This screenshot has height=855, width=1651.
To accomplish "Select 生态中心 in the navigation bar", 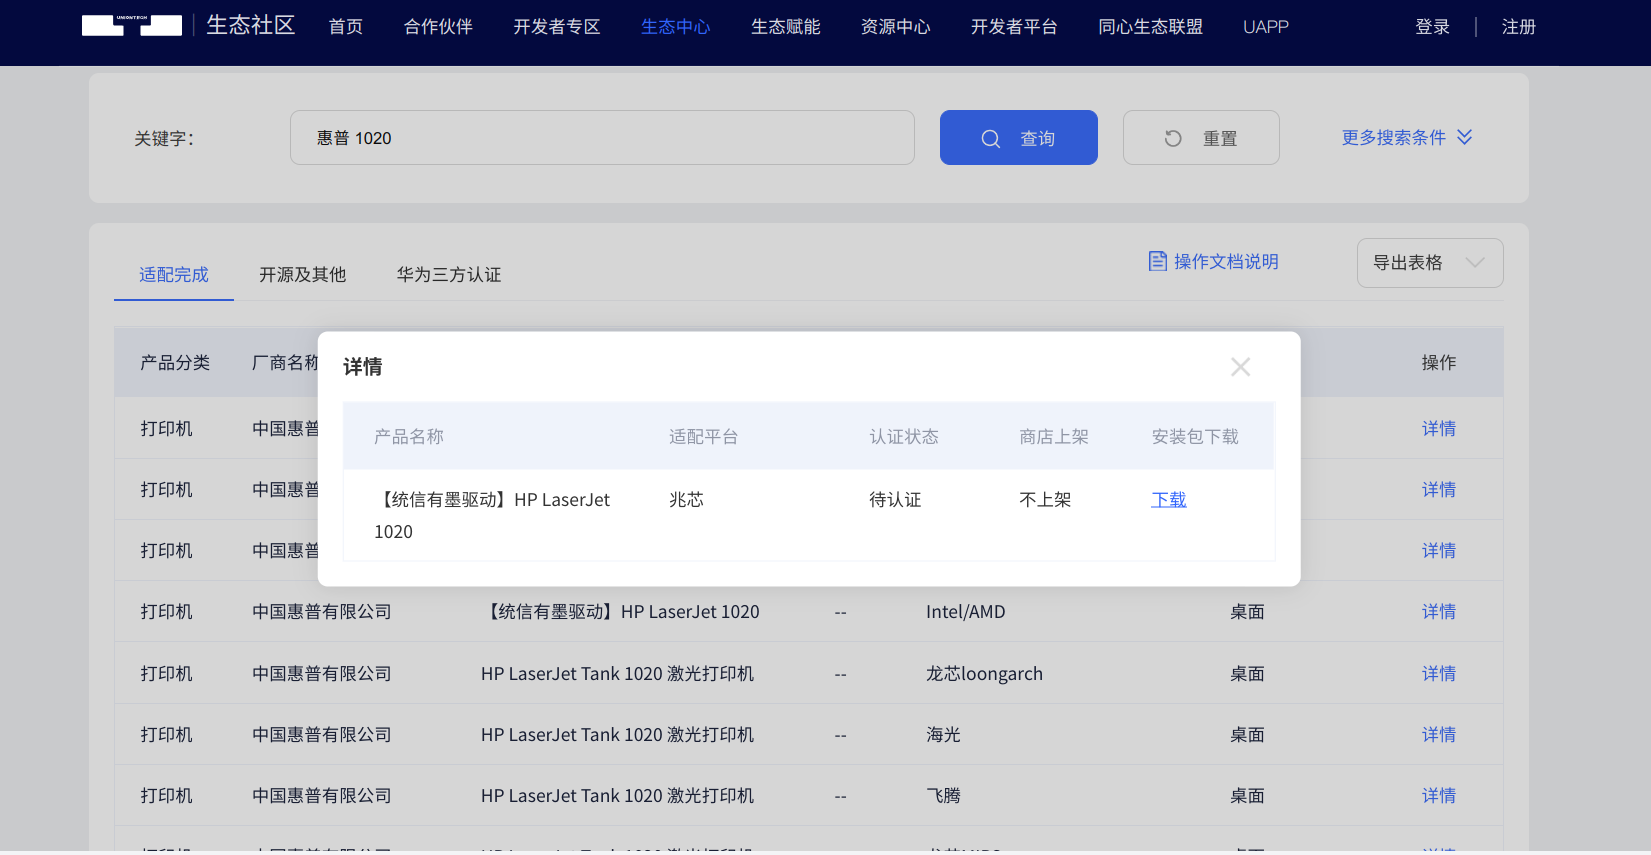I will (676, 27).
